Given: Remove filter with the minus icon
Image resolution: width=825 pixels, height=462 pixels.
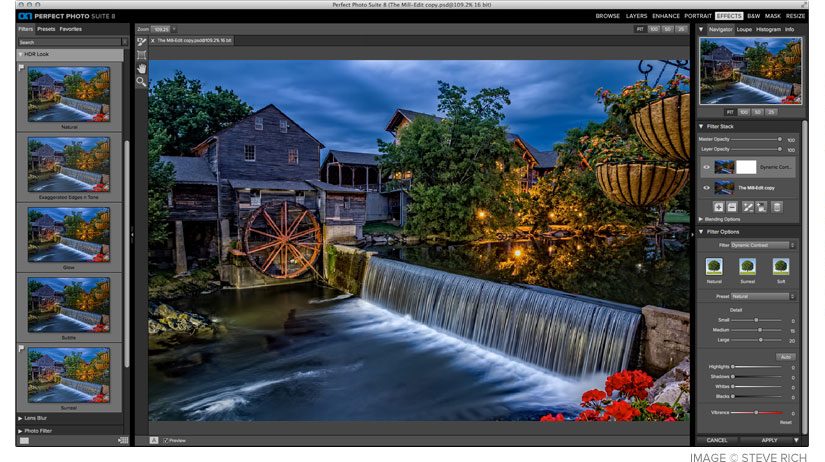Looking at the screenshot, I should pos(732,207).
